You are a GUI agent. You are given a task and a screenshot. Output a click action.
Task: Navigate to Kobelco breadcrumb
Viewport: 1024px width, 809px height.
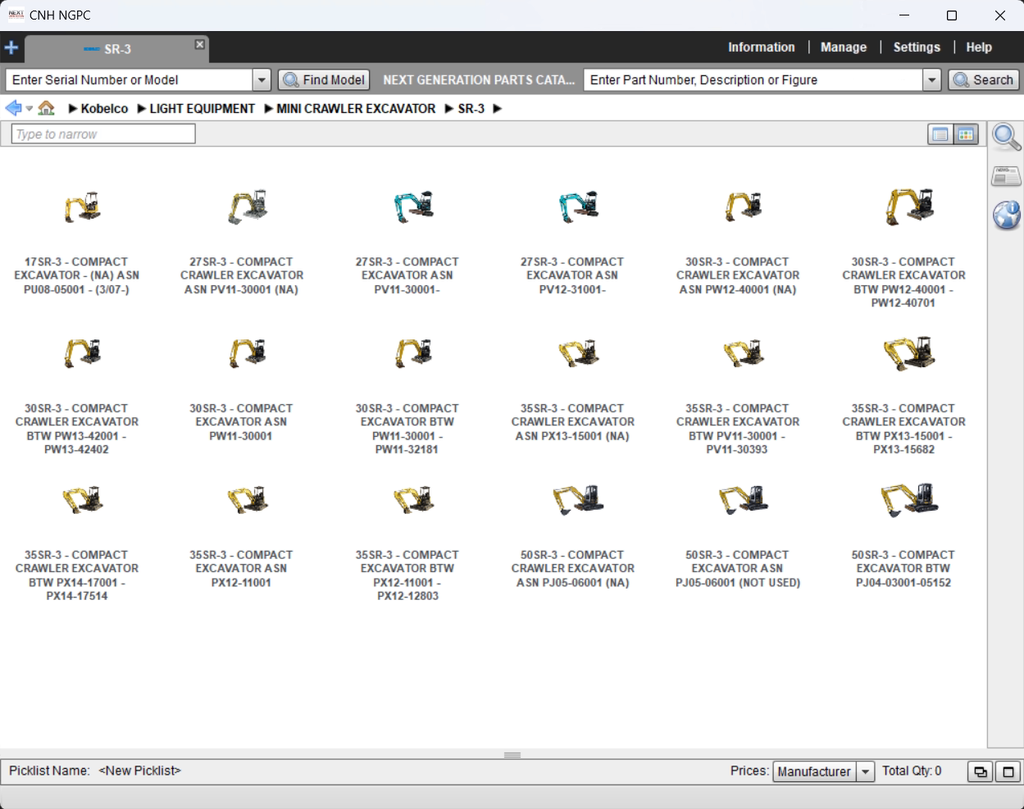tap(104, 108)
